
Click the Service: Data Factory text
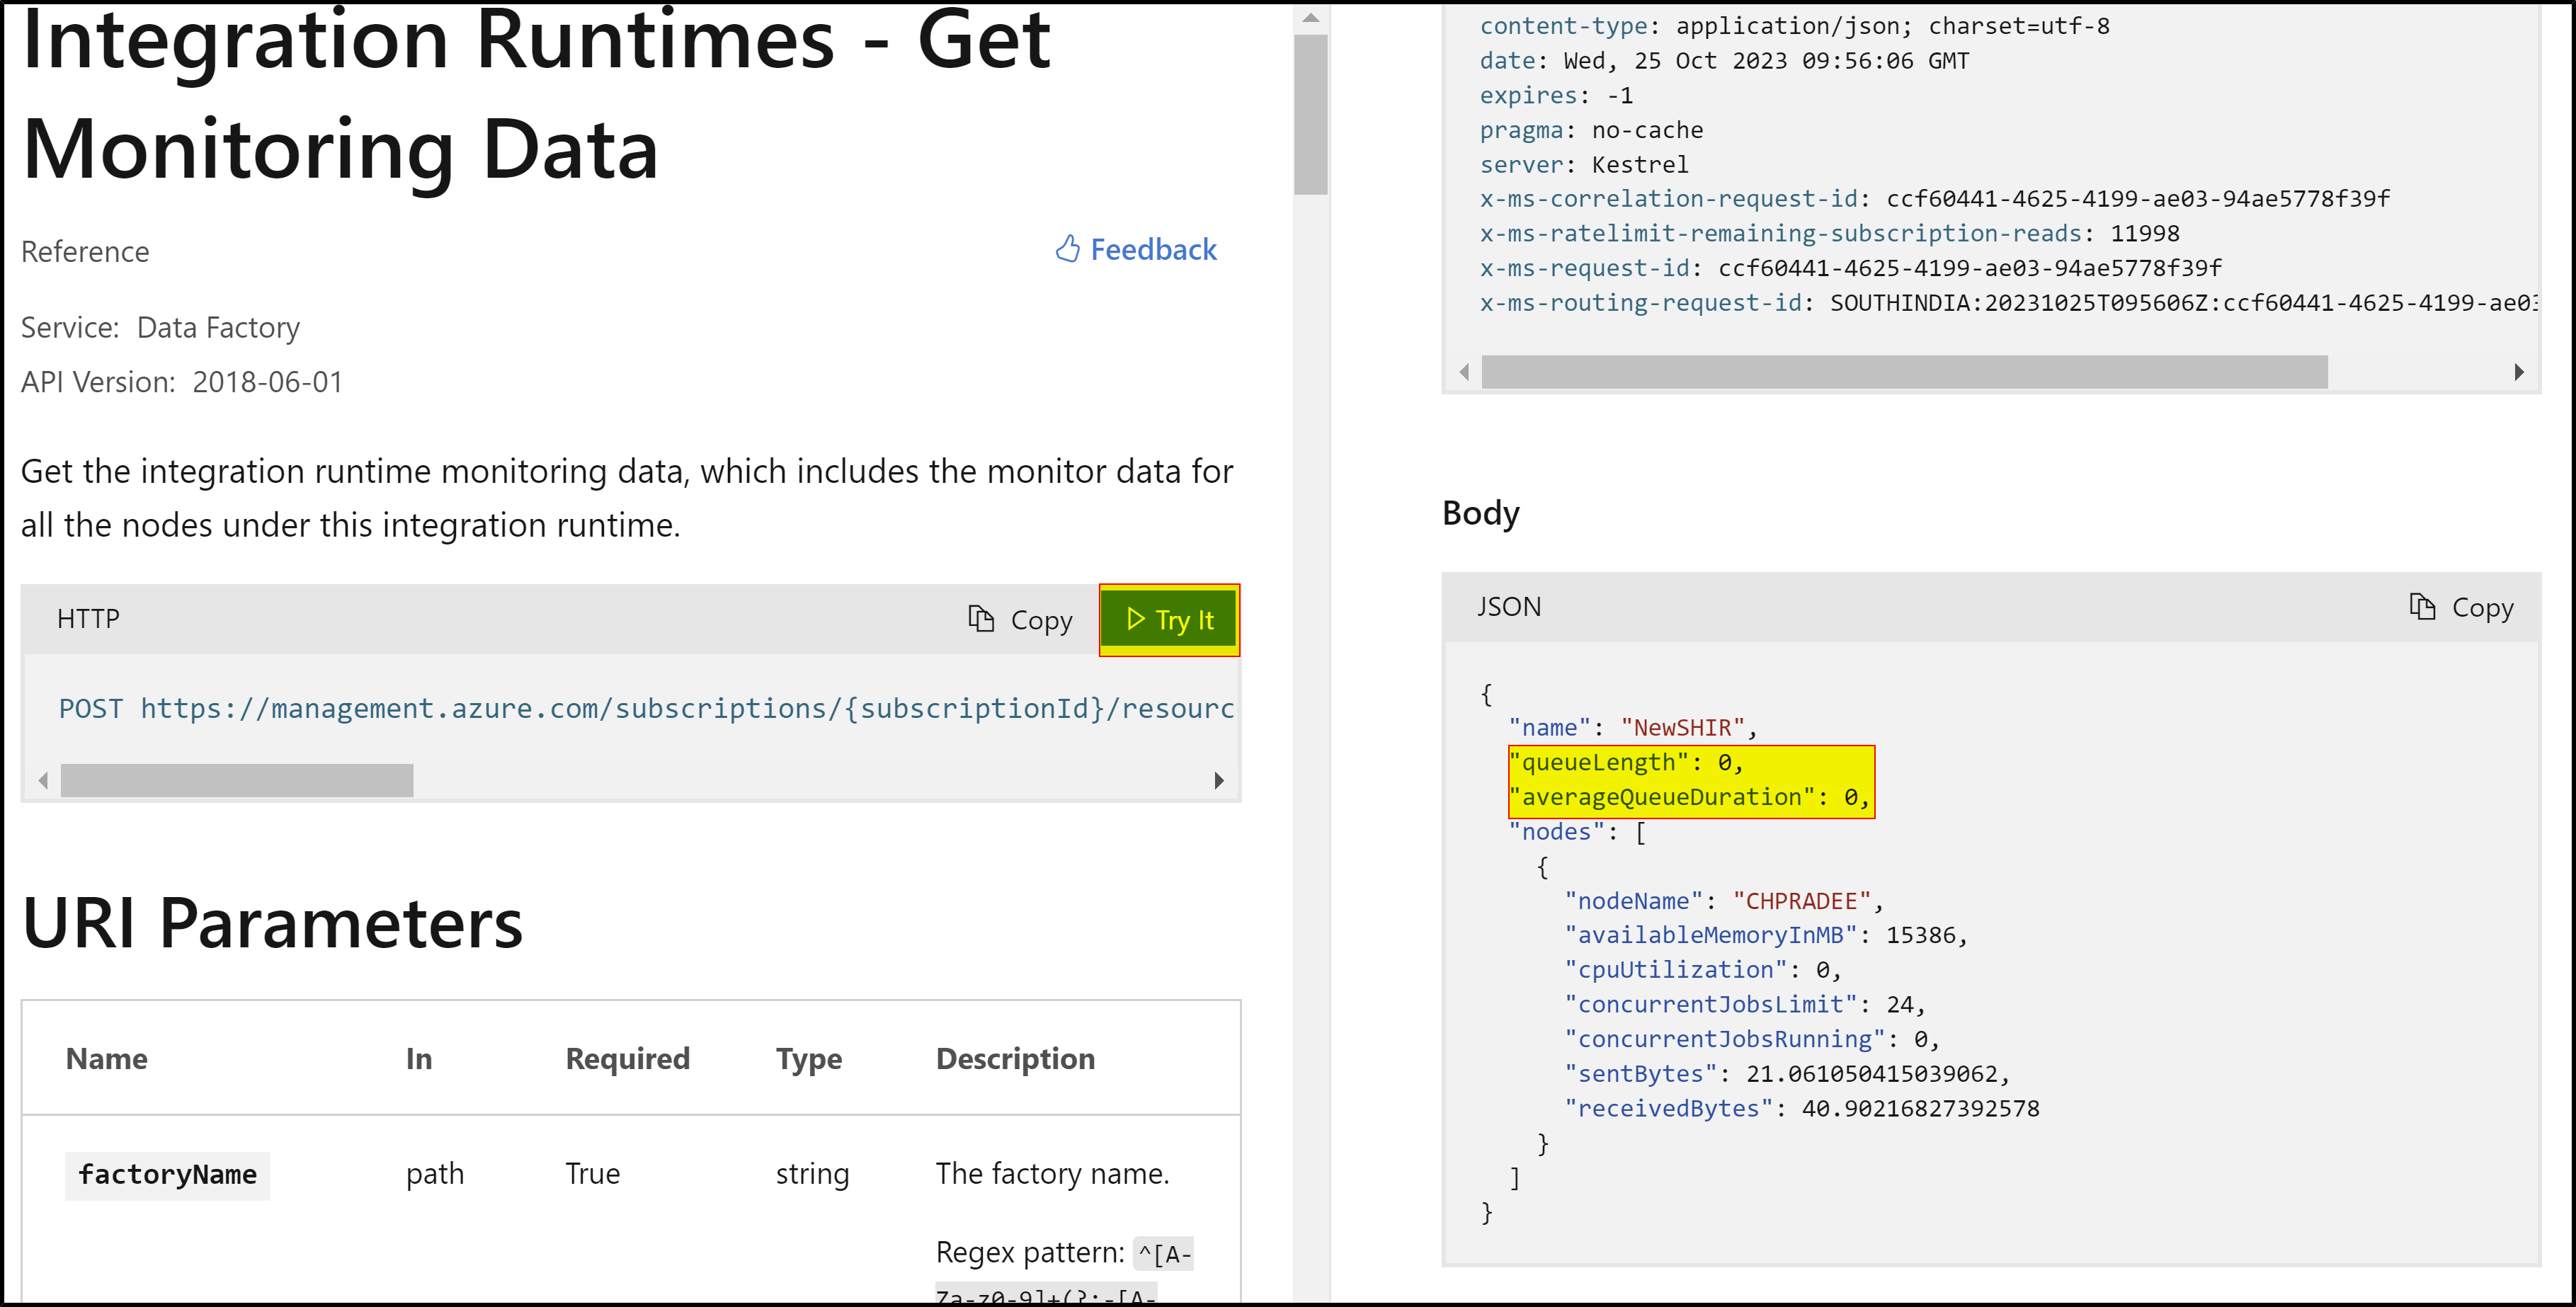coord(160,328)
